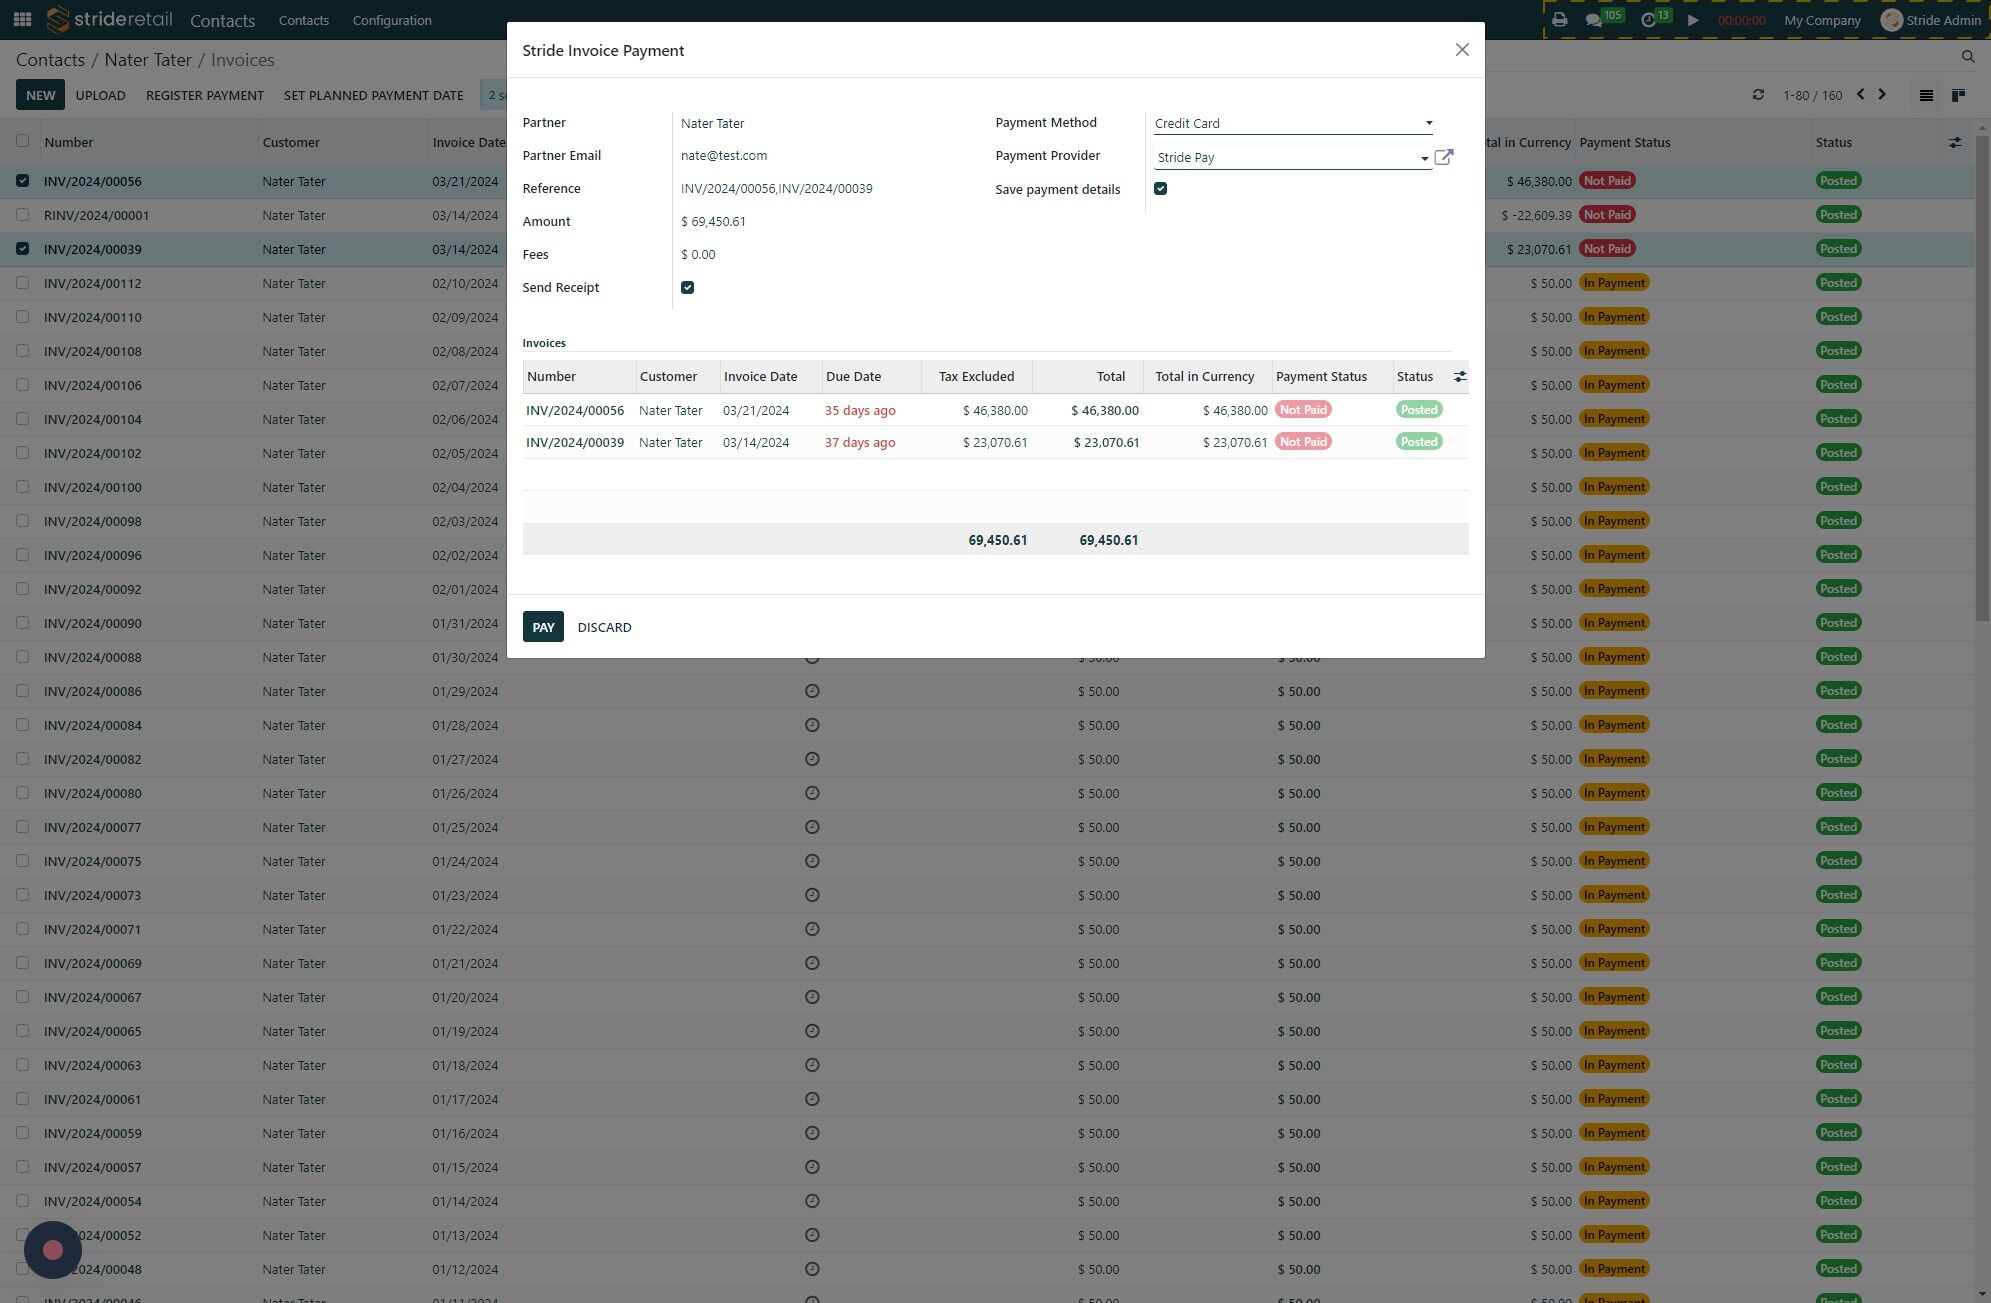The image size is (1991, 1303).
Task: Uncheck Save payment details checkbox
Action: point(1160,189)
